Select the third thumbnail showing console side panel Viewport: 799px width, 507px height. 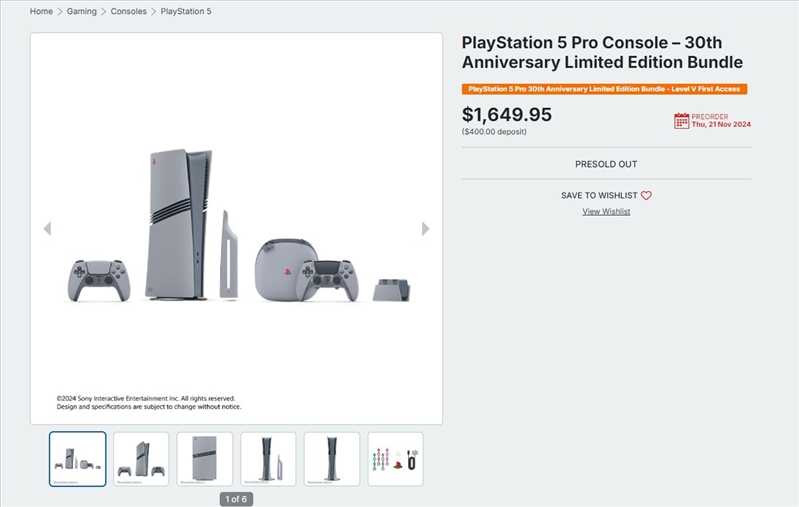[x=205, y=459]
